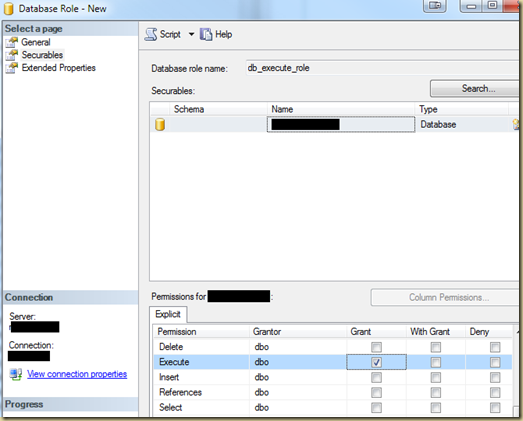This screenshot has height=421, width=523.
Task: Click the Deny column header
Action: tap(488, 332)
